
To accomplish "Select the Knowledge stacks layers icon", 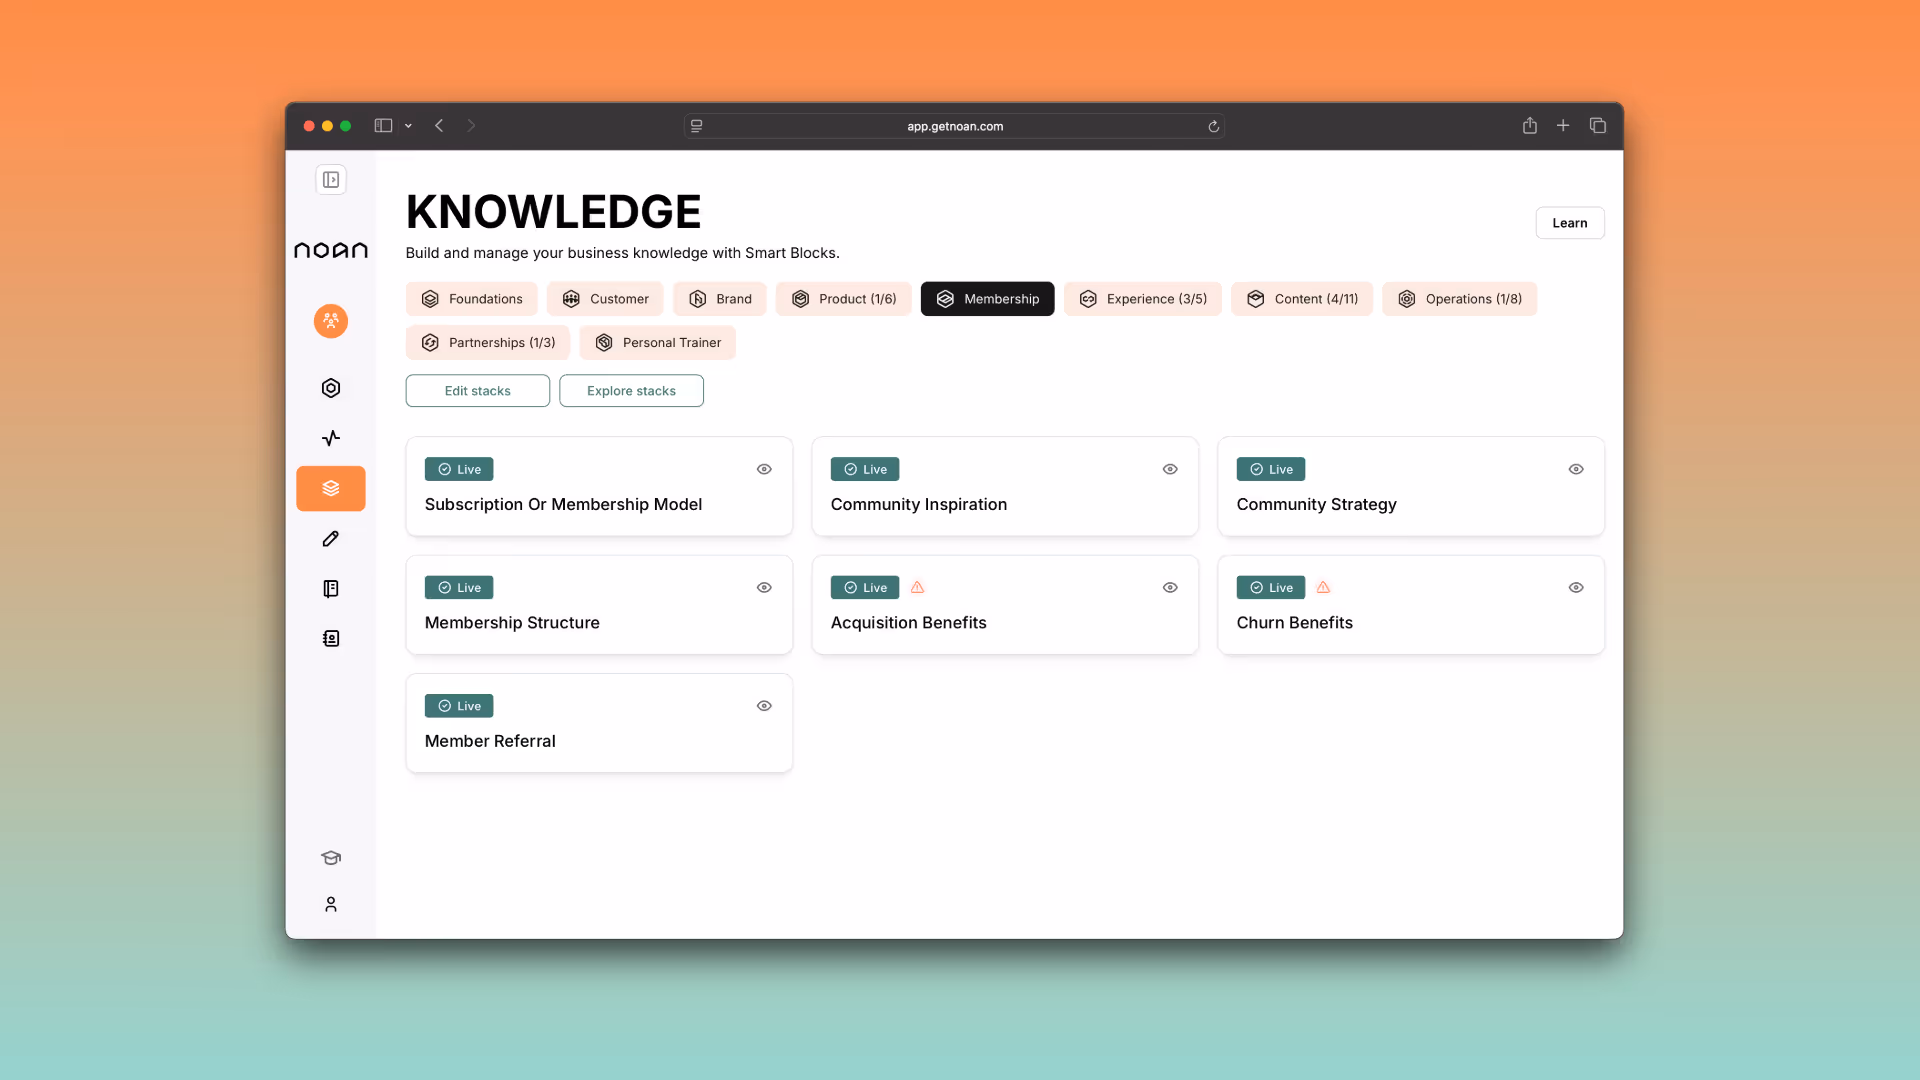I will [x=331, y=489].
